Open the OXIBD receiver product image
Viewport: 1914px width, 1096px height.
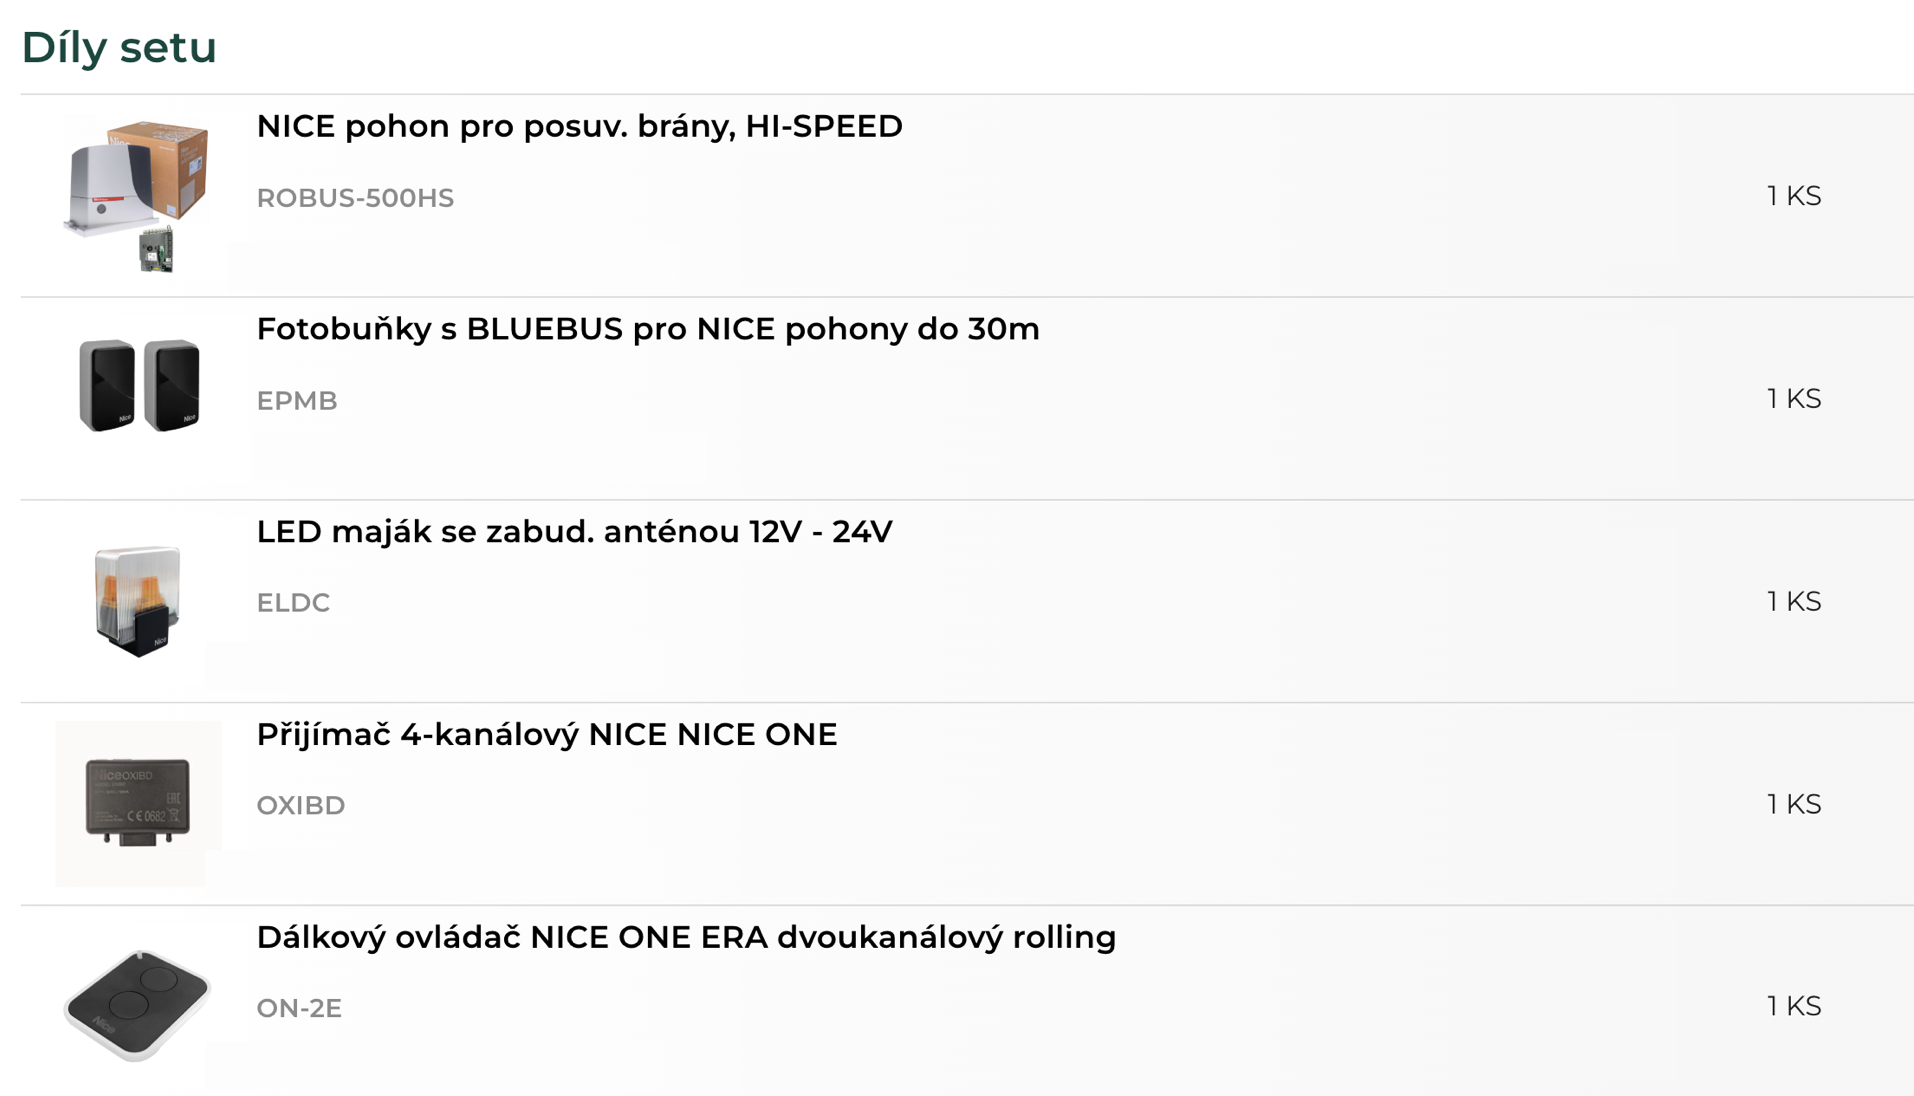coord(138,804)
